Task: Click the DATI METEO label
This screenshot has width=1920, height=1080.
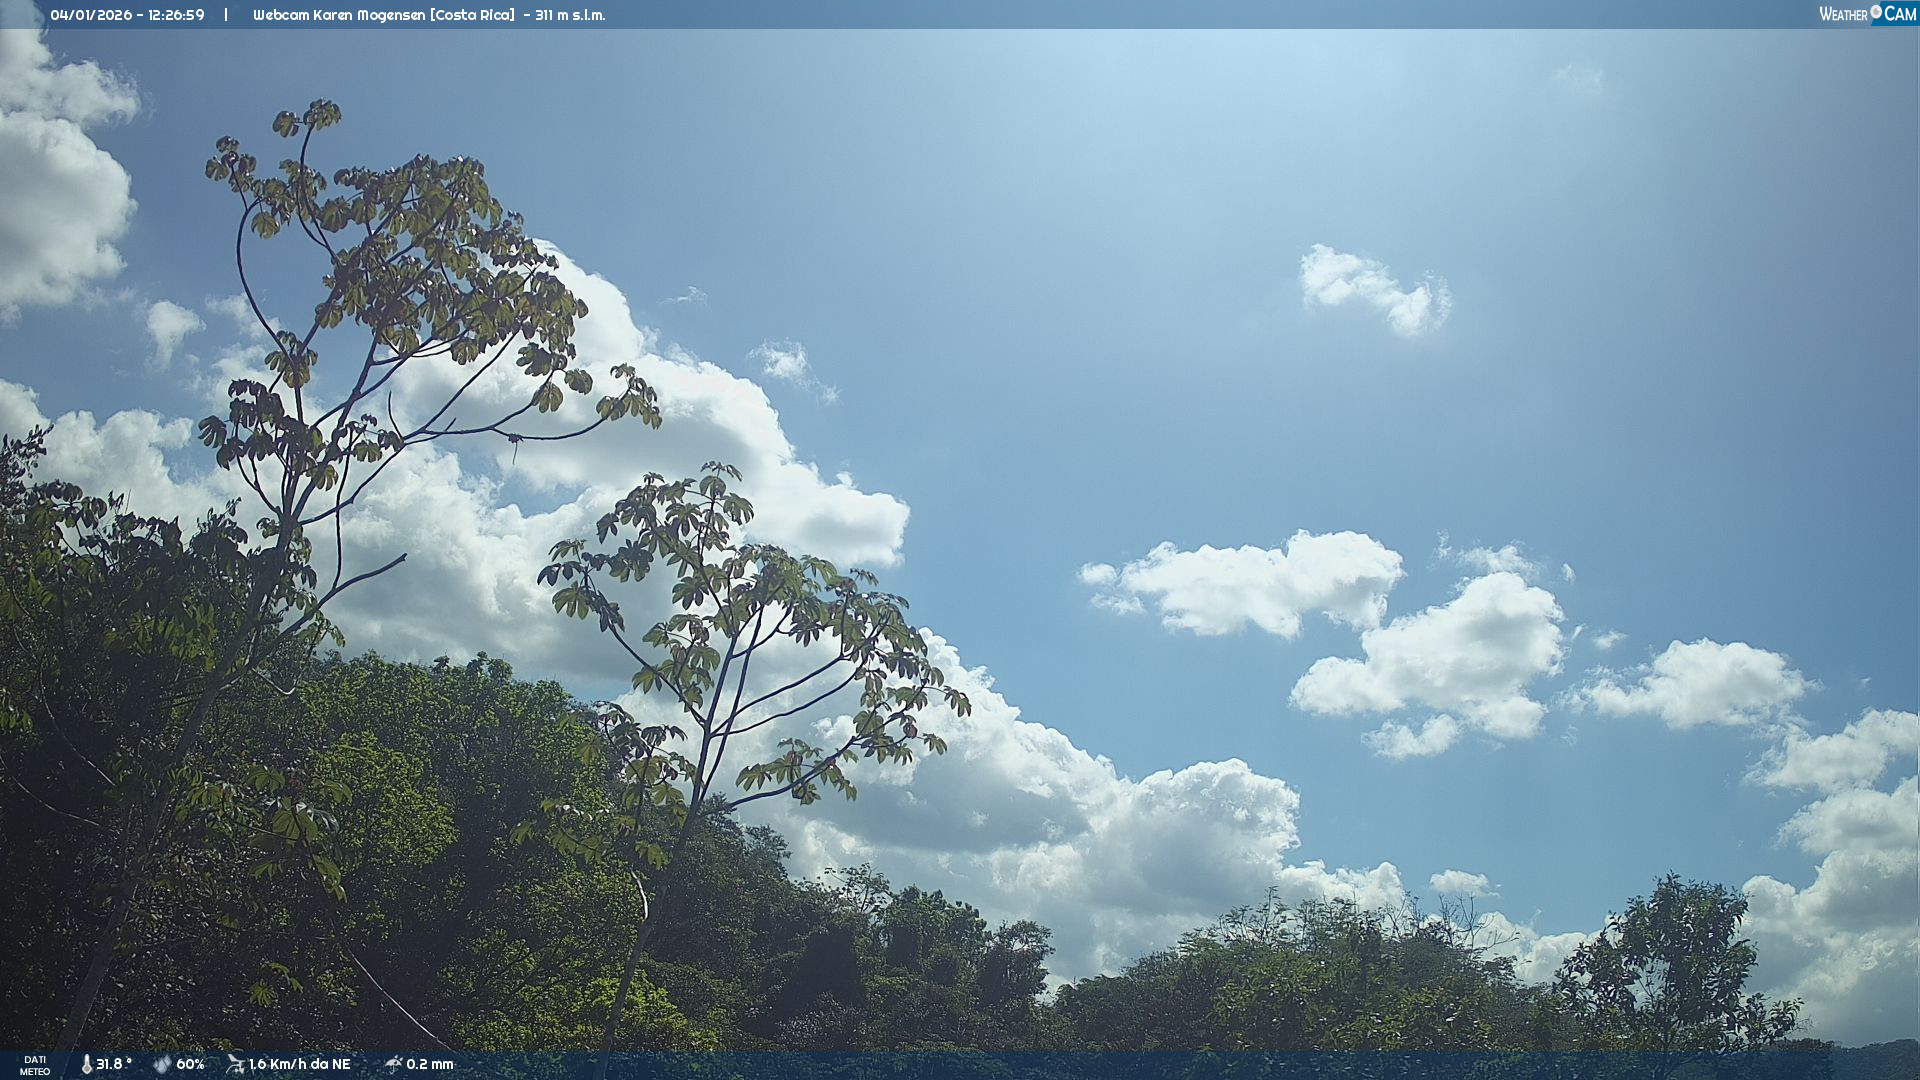Action: (35, 1065)
